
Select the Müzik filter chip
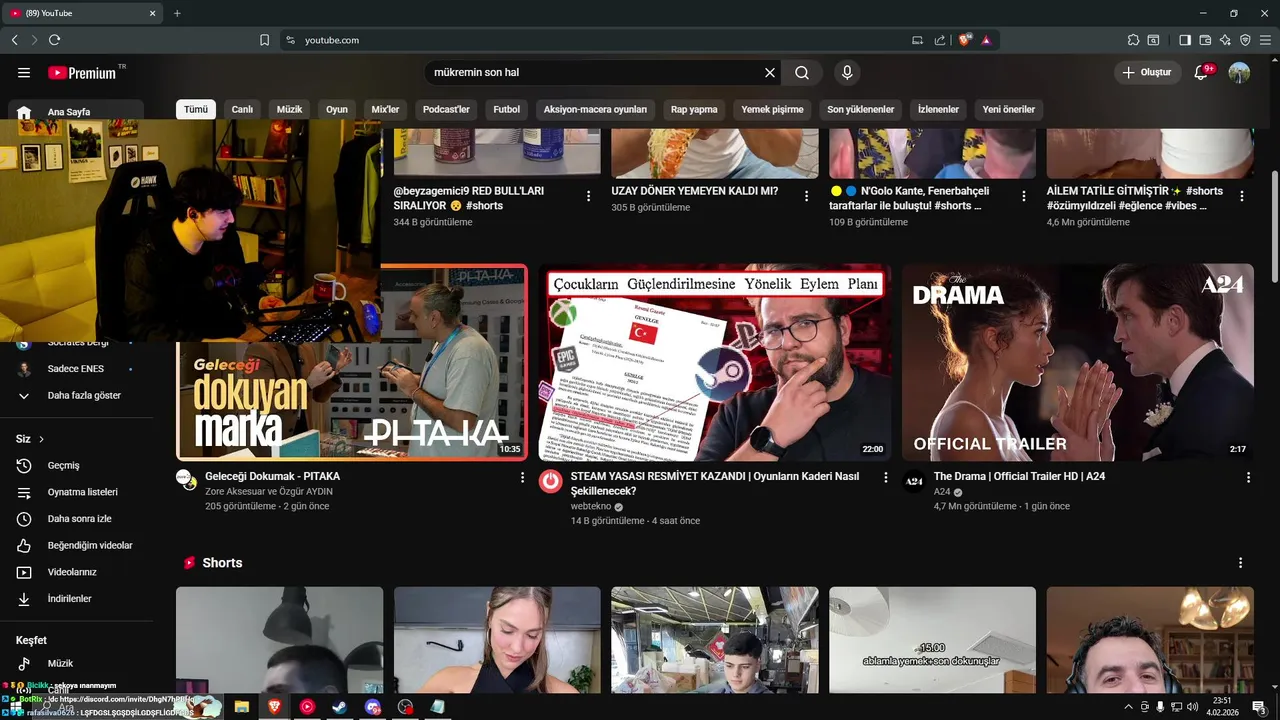tap(289, 109)
